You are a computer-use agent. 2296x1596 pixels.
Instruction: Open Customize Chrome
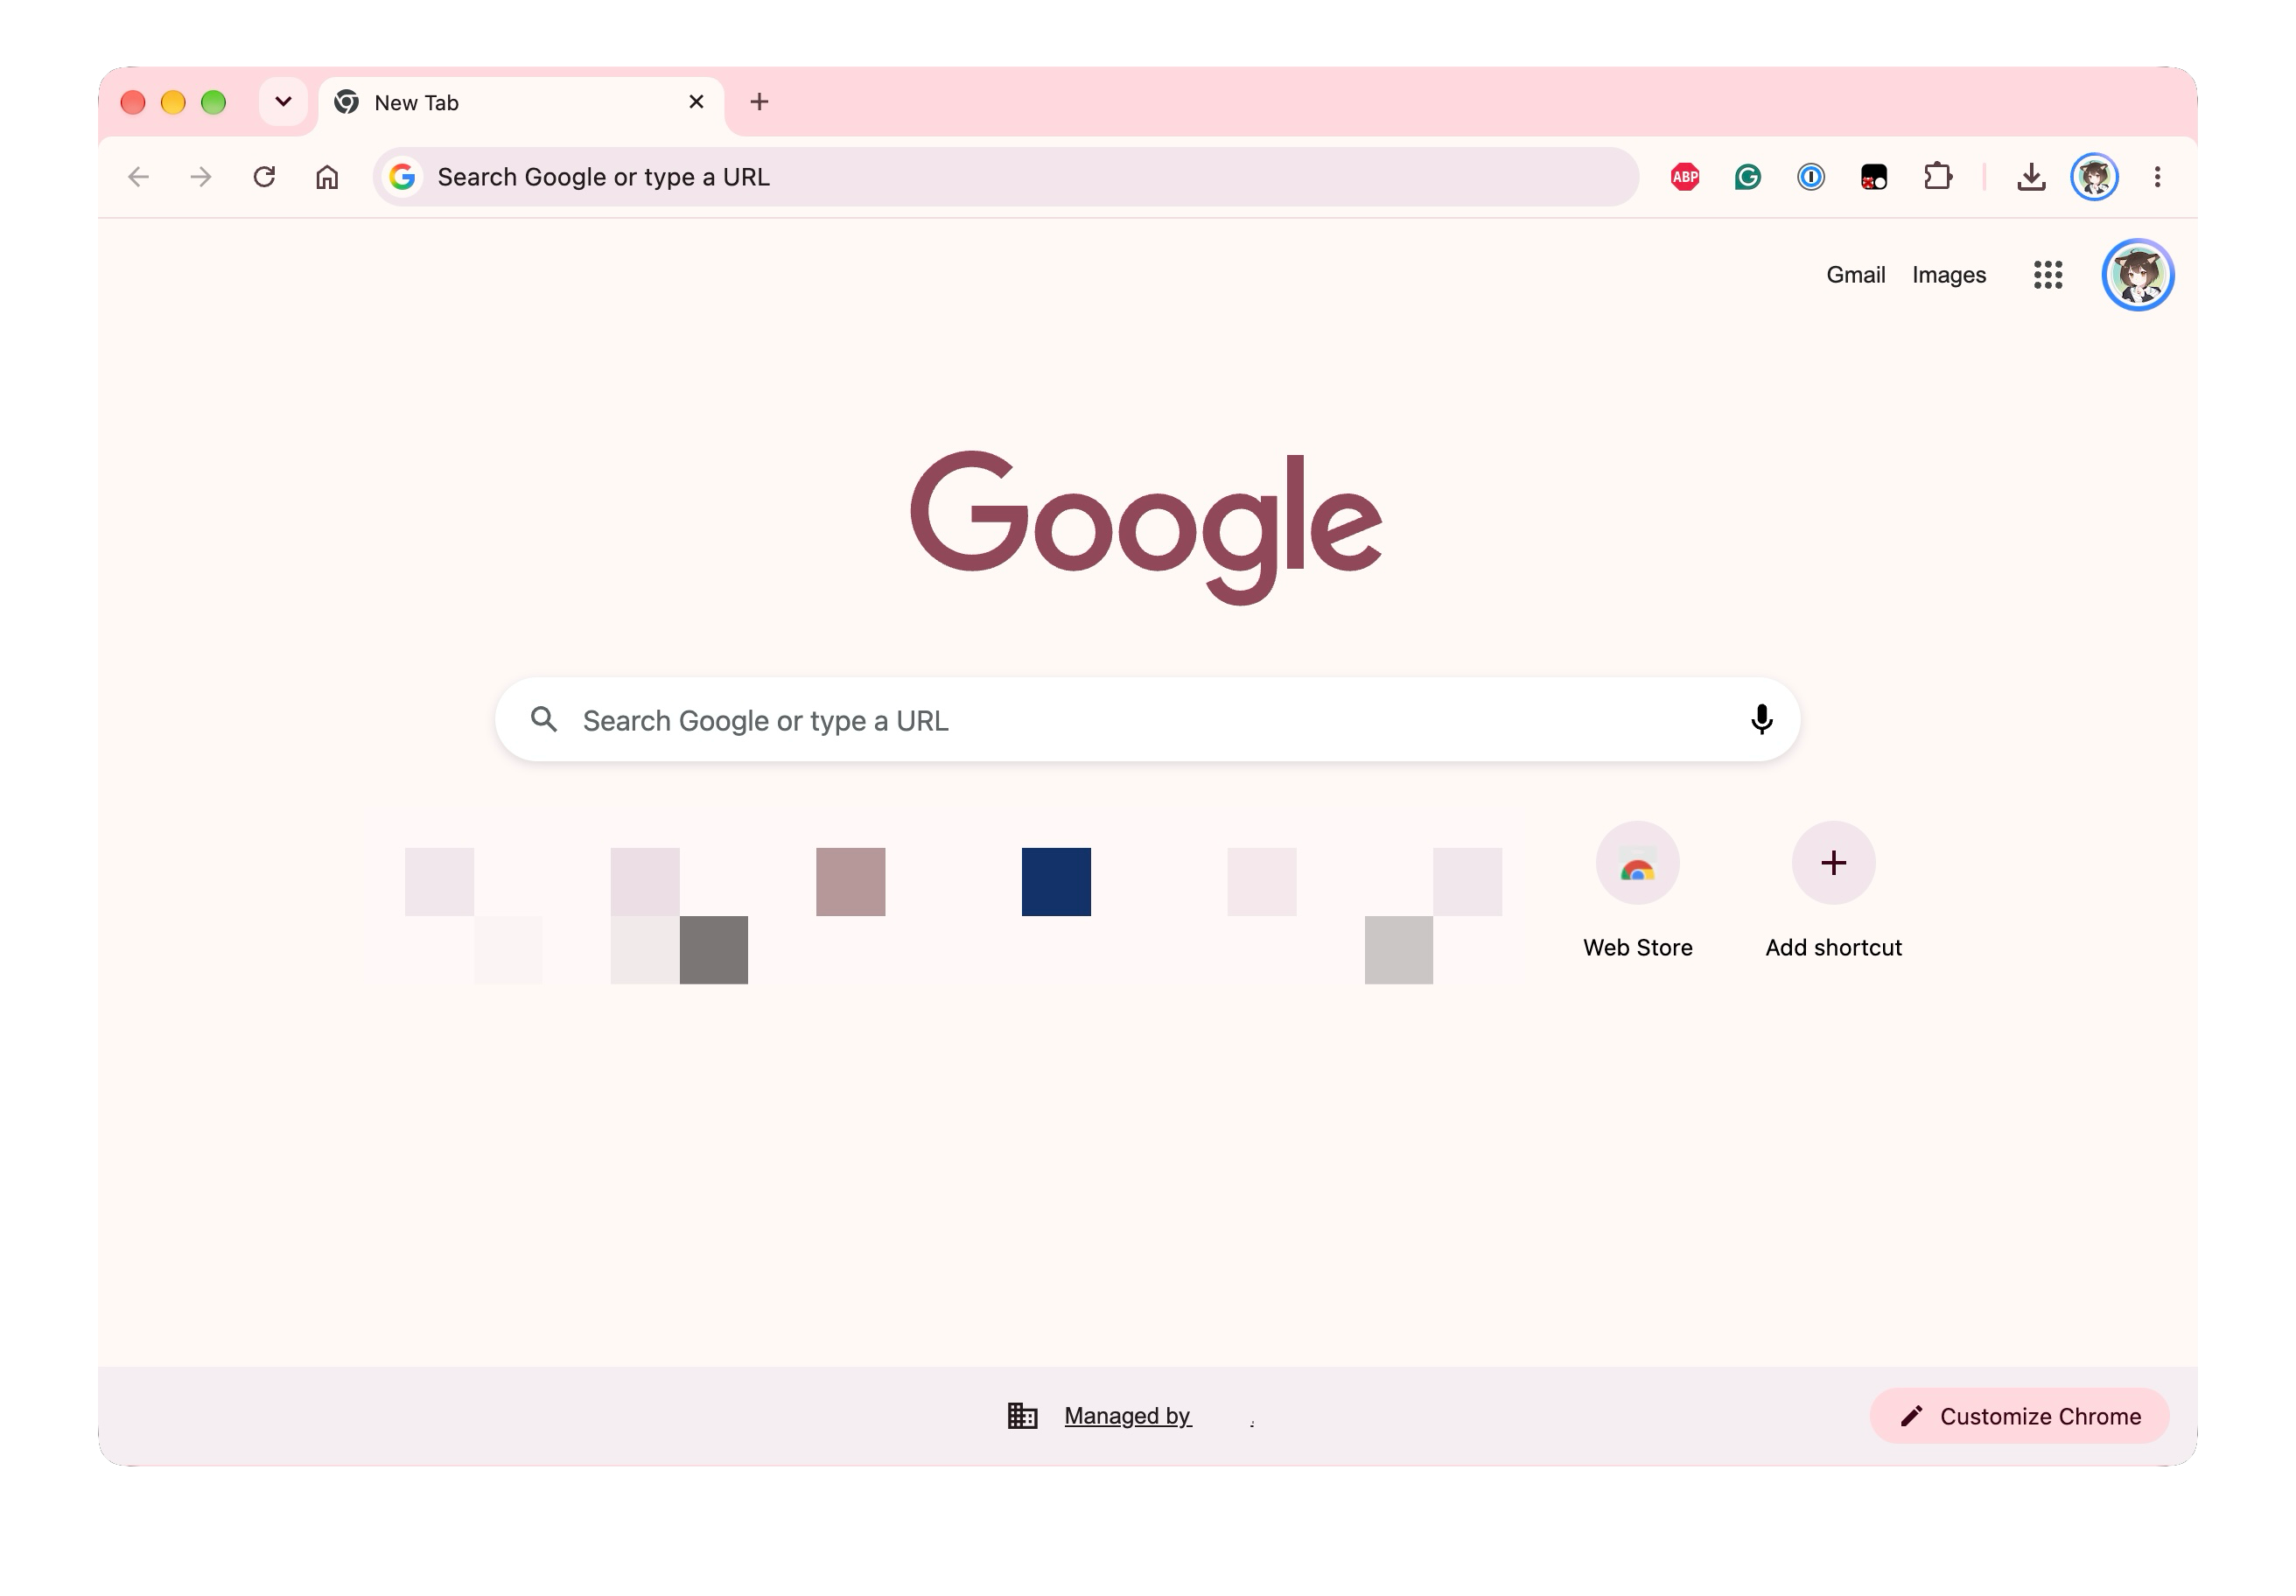point(2019,1416)
